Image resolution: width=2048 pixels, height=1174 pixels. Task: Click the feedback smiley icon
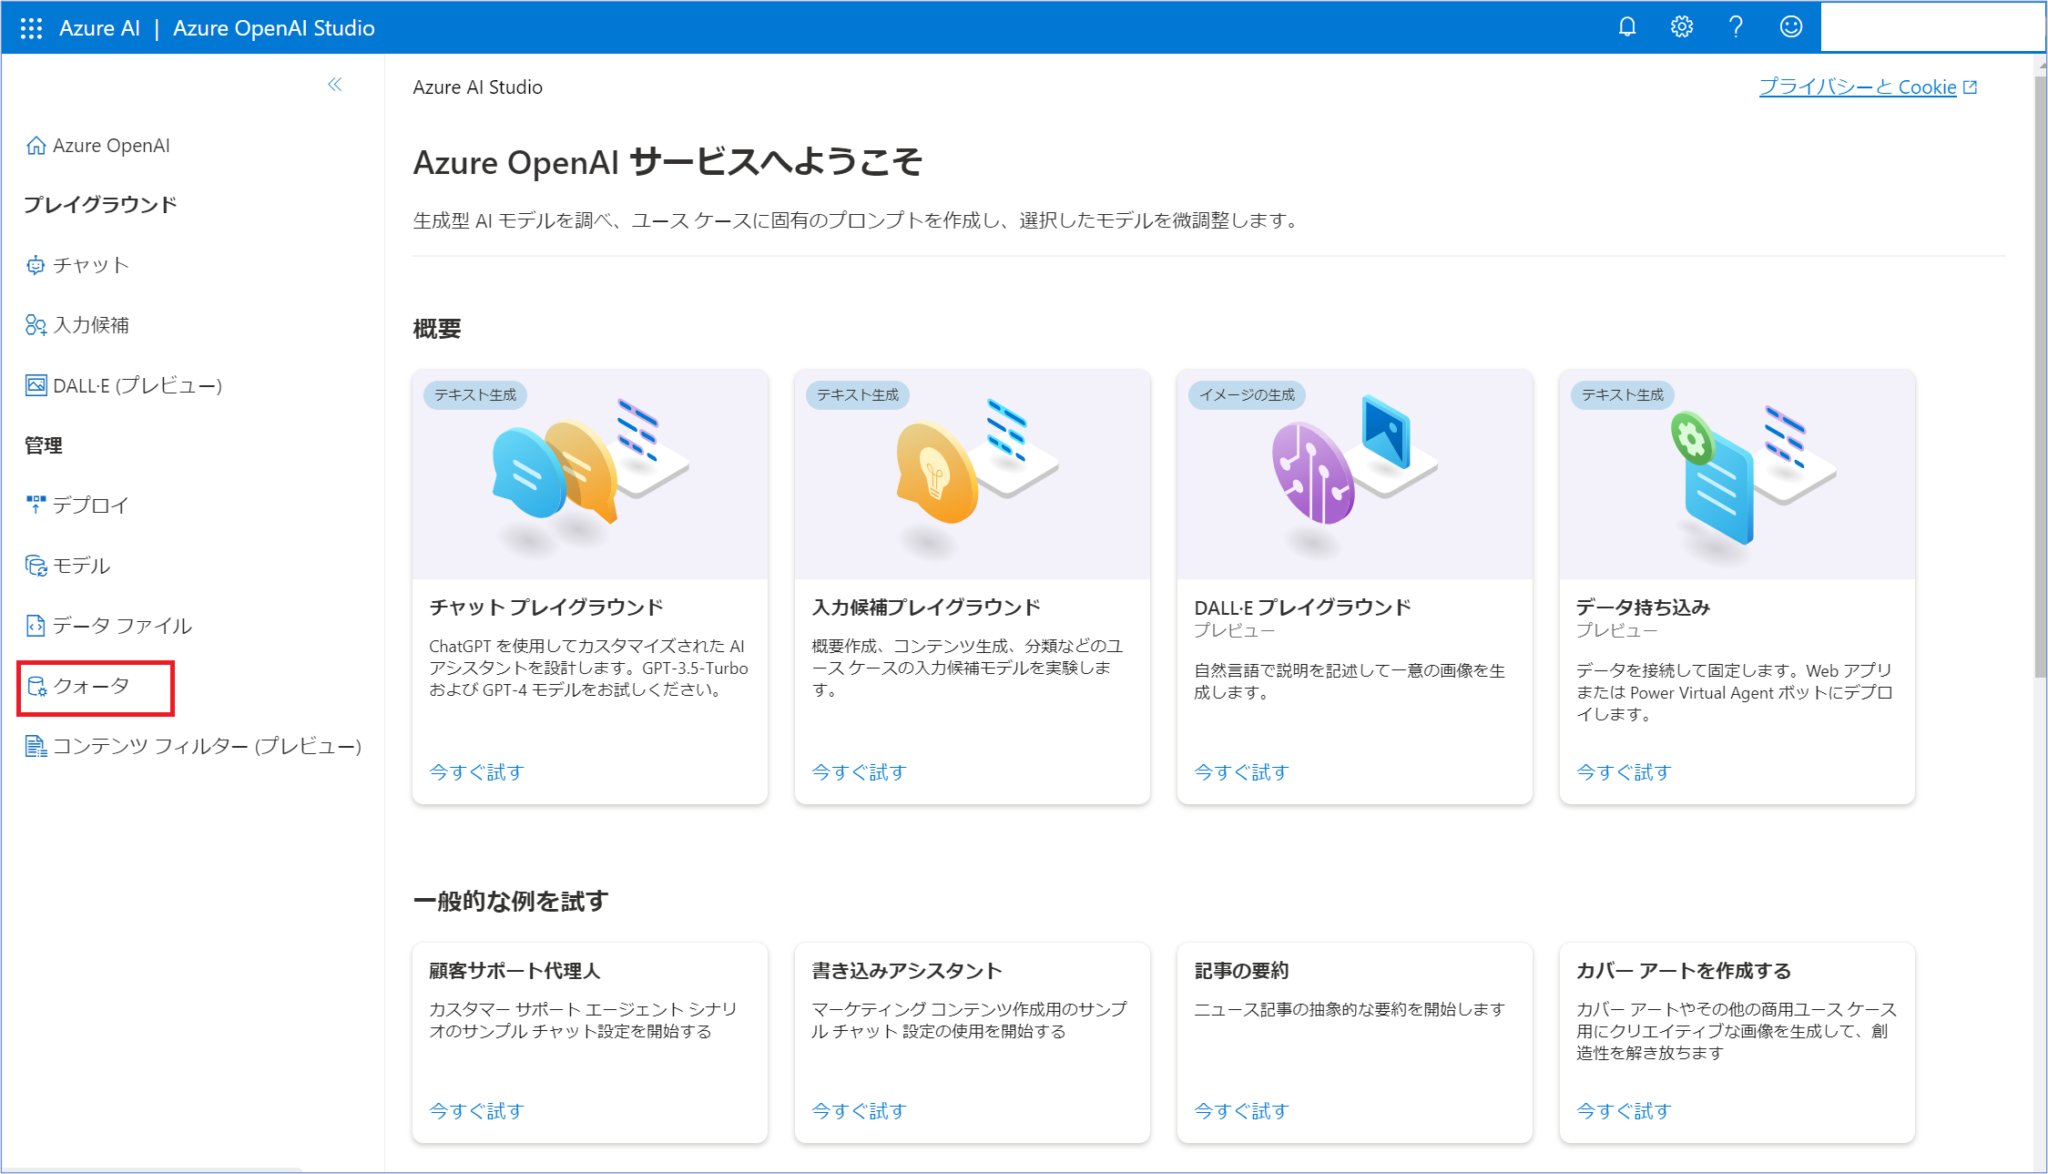(1790, 27)
